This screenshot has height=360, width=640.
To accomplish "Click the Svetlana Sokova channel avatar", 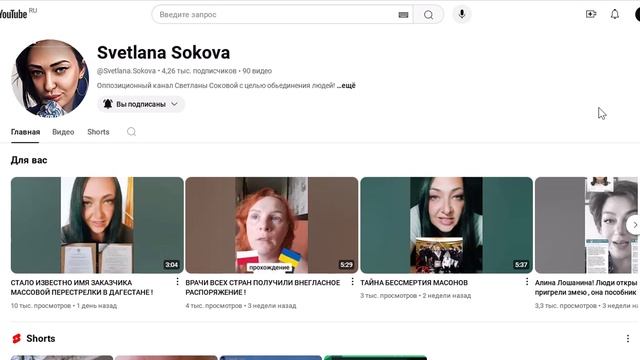I will pyautogui.click(x=50, y=78).
